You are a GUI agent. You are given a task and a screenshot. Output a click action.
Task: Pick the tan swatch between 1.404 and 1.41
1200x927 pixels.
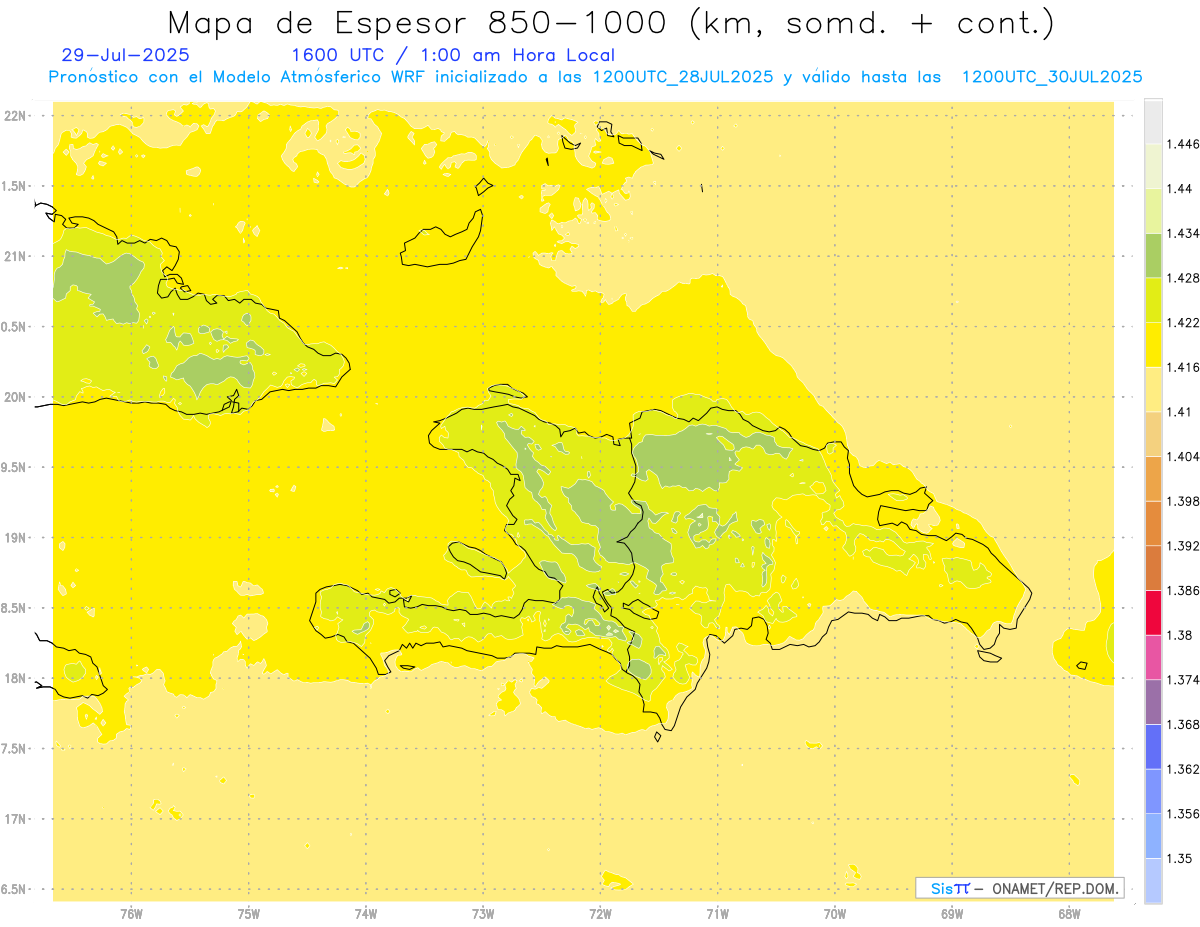(x=1153, y=433)
